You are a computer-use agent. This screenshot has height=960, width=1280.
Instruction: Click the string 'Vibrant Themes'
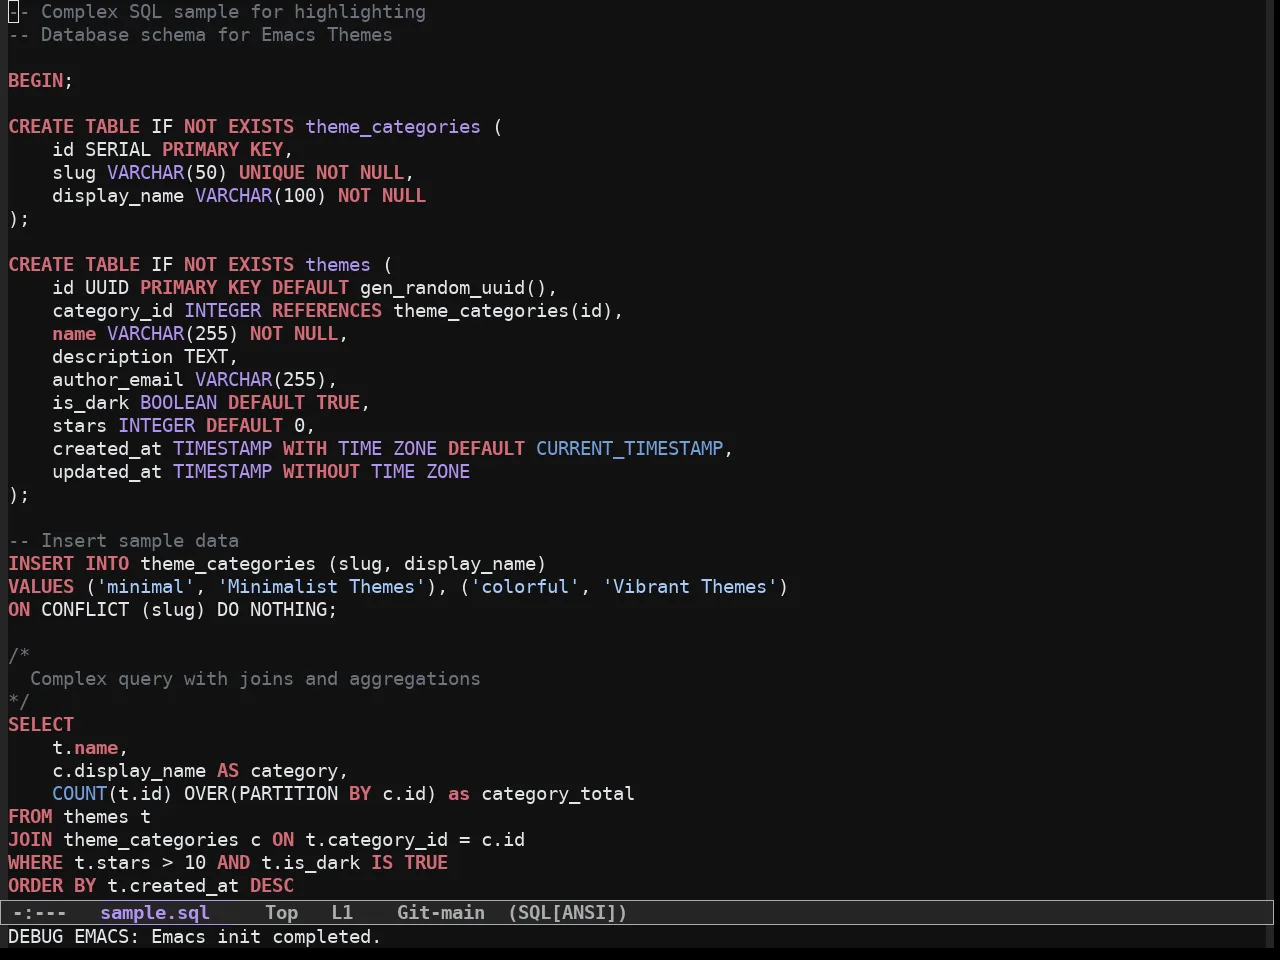[x=690, y=587]
